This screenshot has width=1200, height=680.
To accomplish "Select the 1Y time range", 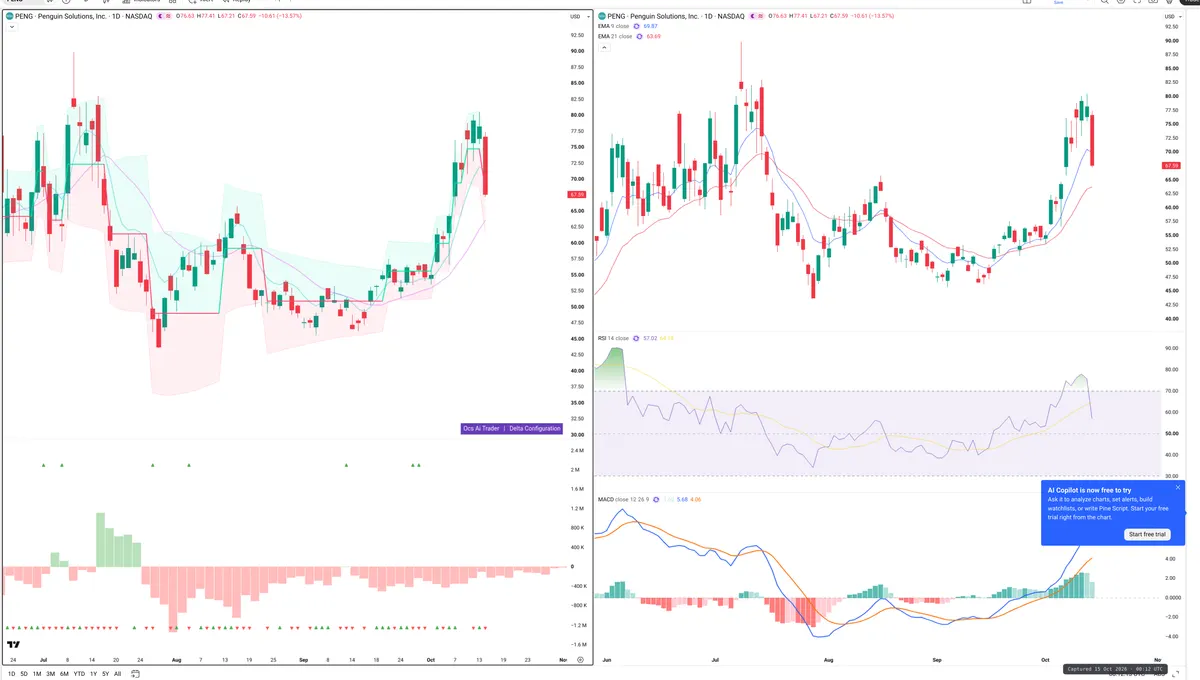I will pyautogui.click(x=93, y=674).
